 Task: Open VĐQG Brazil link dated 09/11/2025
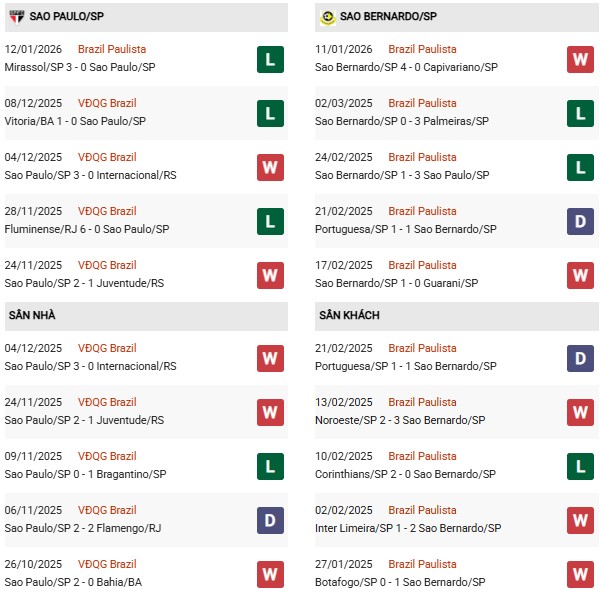109,456
